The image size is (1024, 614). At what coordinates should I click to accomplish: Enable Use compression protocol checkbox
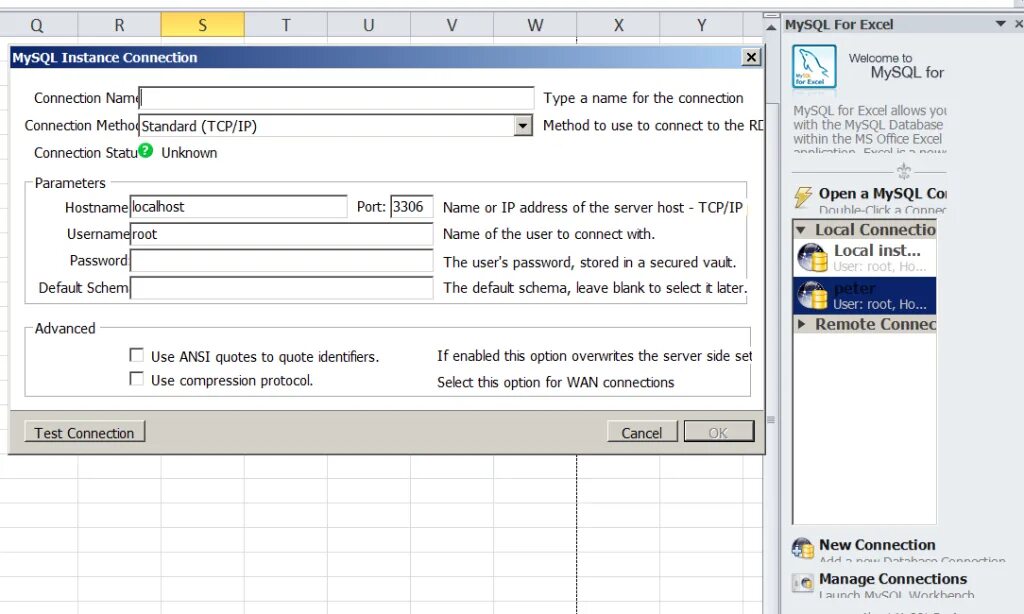coord(136,379)
